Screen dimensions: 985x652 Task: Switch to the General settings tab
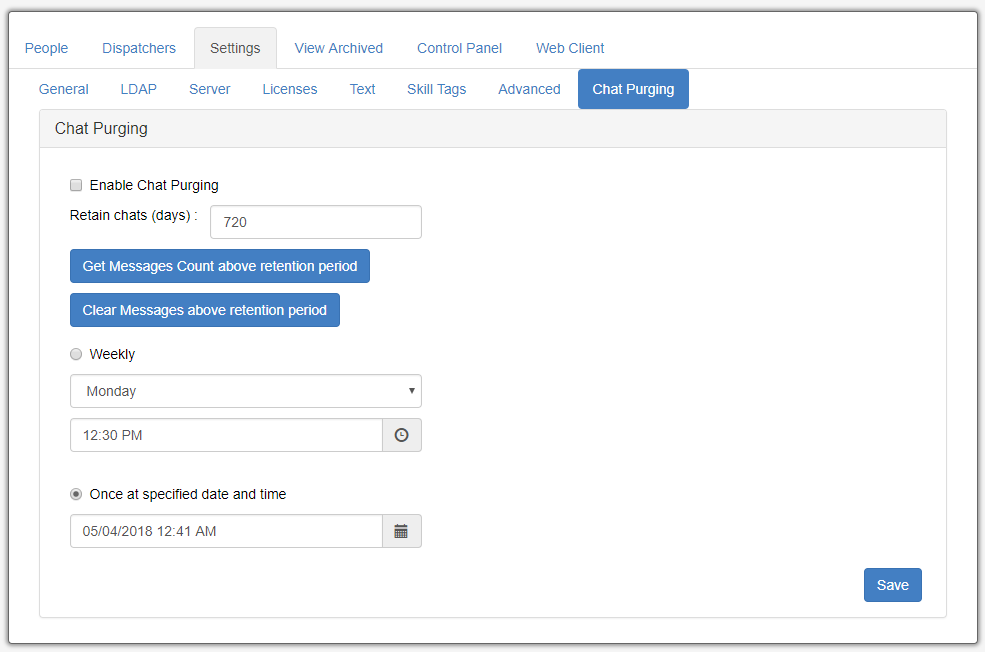point(63,89)
